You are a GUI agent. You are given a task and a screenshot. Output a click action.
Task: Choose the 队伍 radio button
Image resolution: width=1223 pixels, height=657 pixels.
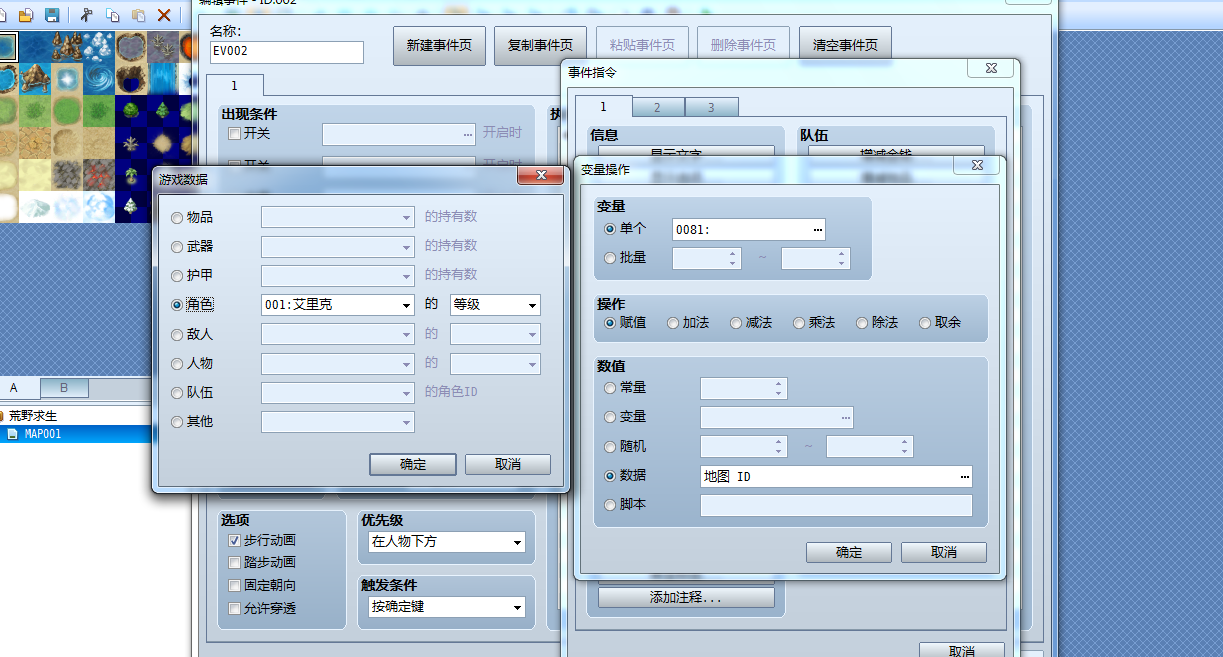[177, 393]
